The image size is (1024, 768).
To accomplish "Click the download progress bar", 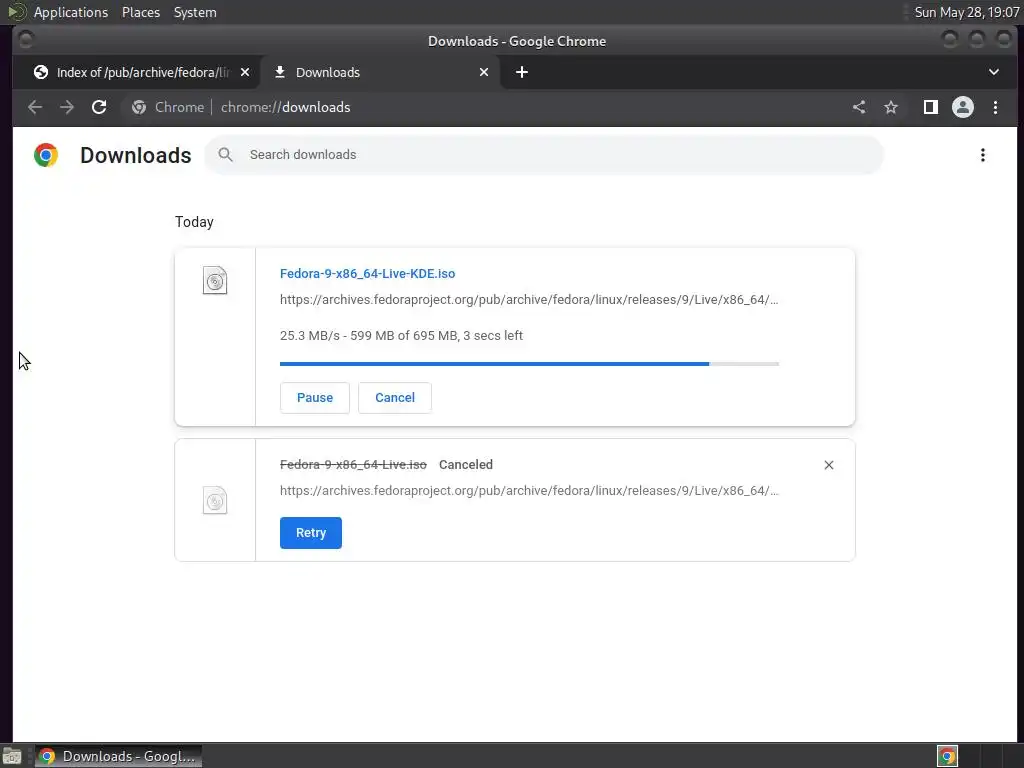I will pyautogui.click(x=529, y=364).
